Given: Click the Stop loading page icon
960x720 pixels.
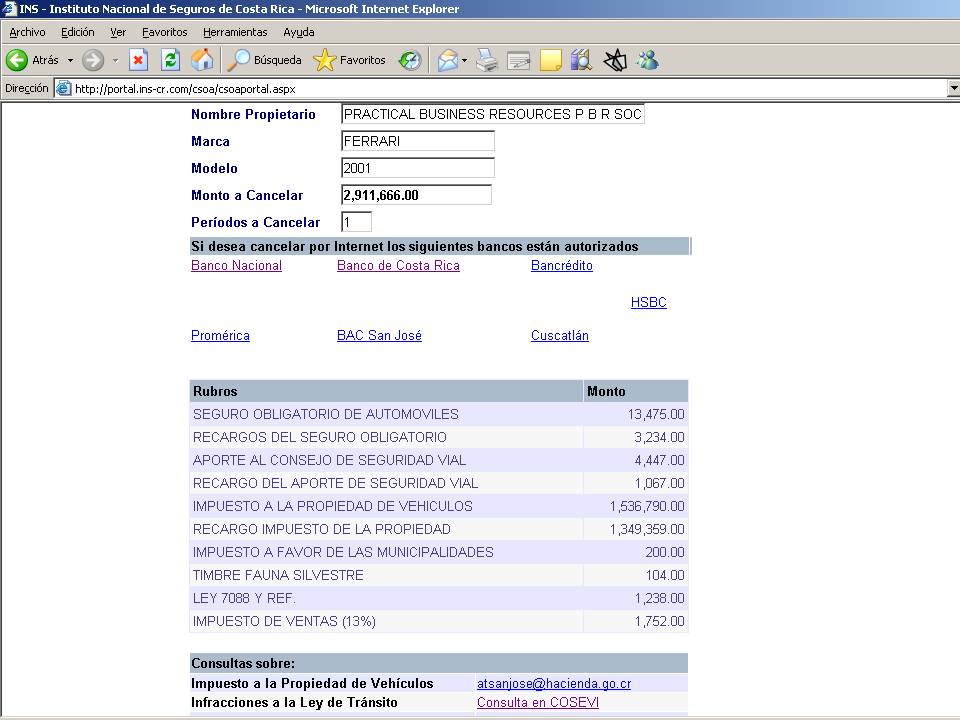Looking at the screenshot, I should click(x=139, y=60).
